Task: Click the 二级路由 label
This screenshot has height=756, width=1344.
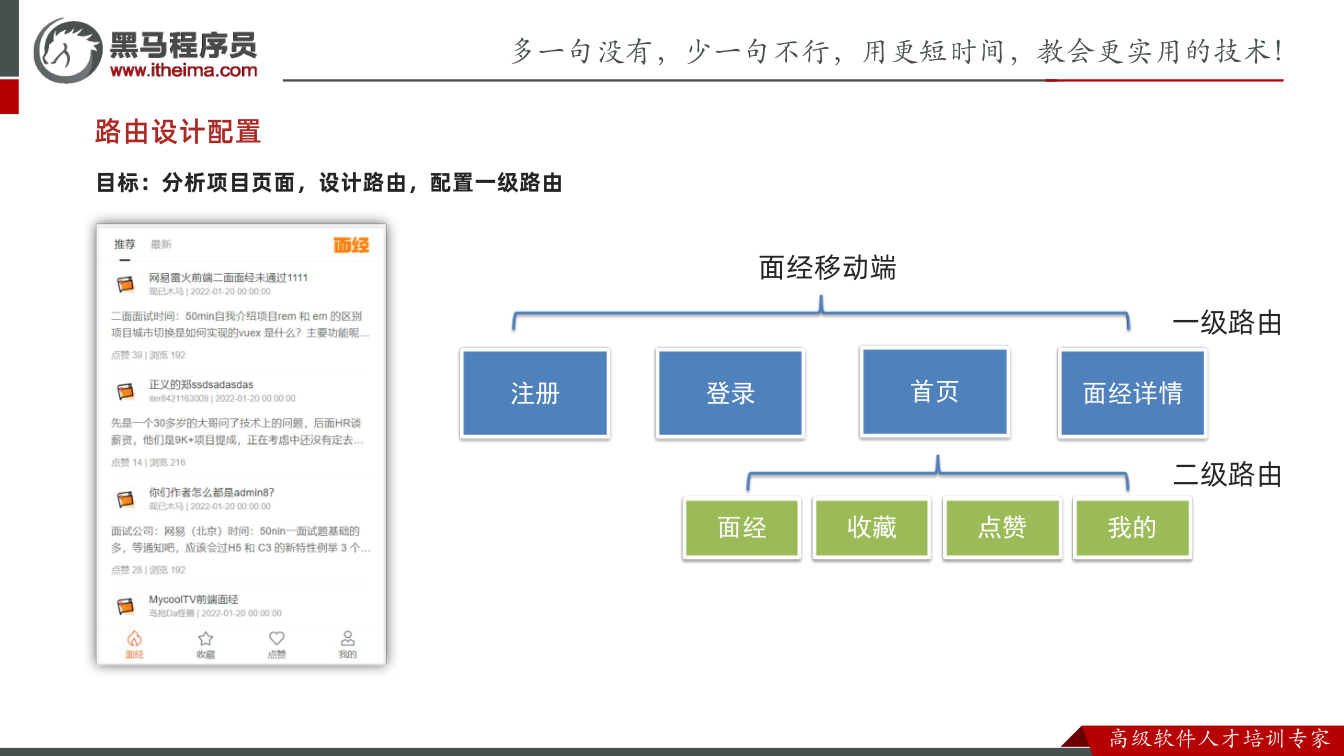Action: [x=1227, y=474]
